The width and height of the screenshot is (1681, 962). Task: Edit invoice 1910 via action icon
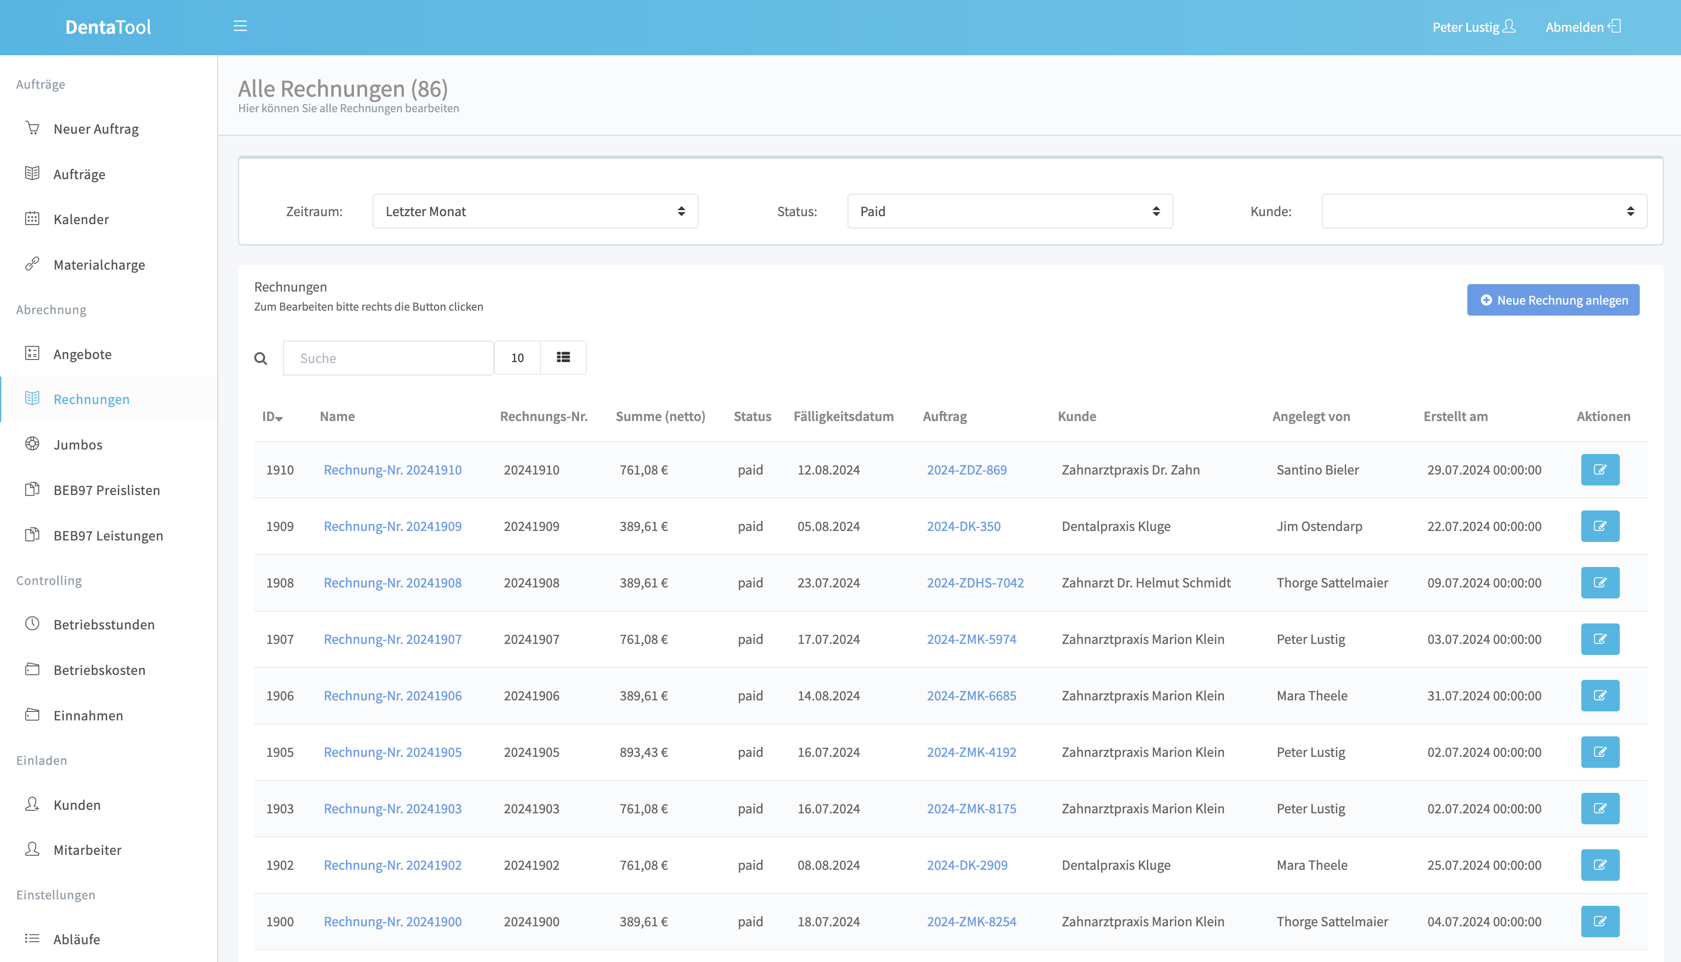(x=1600, y=469)
